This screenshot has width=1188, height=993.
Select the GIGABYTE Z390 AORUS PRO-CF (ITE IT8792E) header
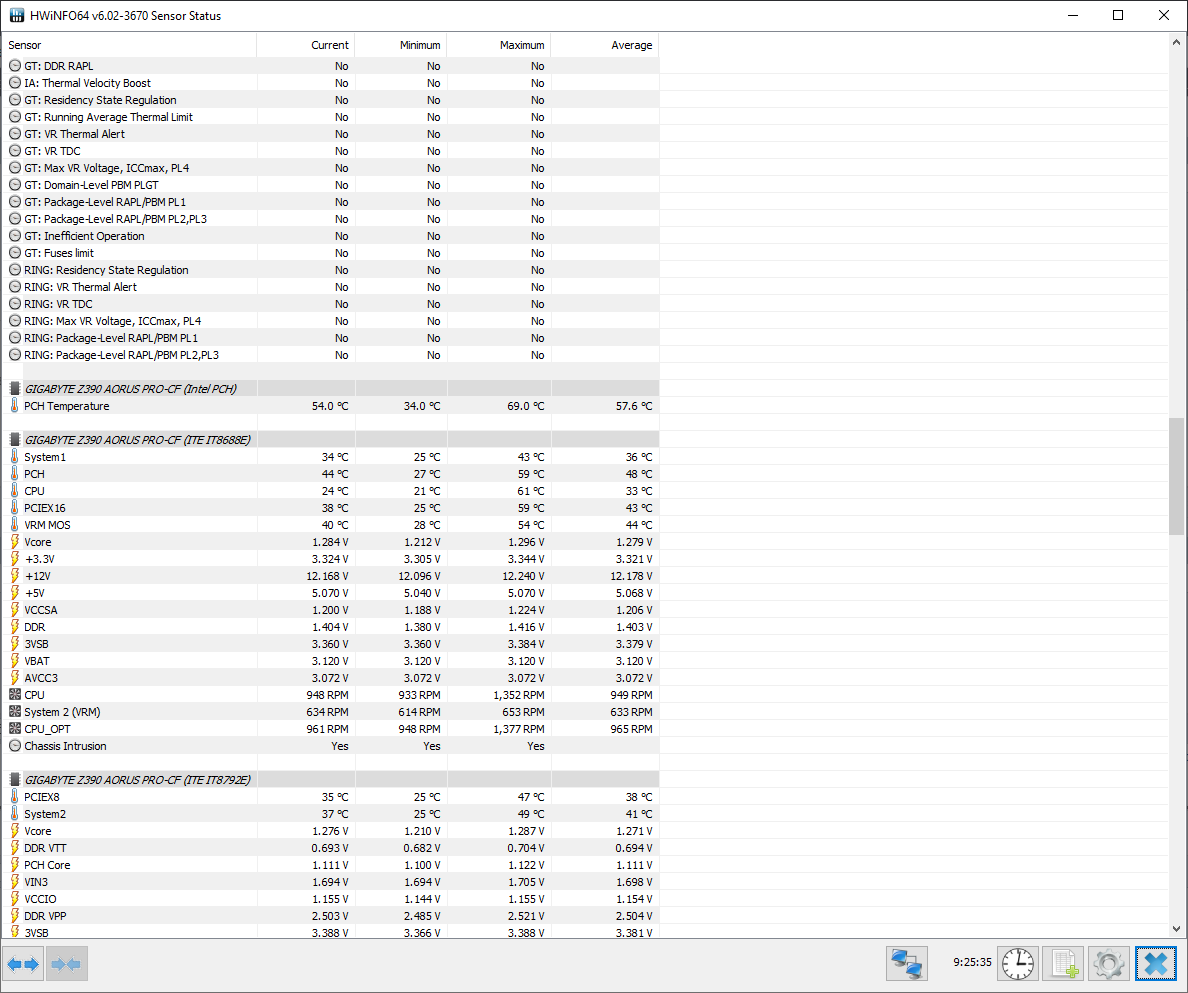(x=330, y=779)
